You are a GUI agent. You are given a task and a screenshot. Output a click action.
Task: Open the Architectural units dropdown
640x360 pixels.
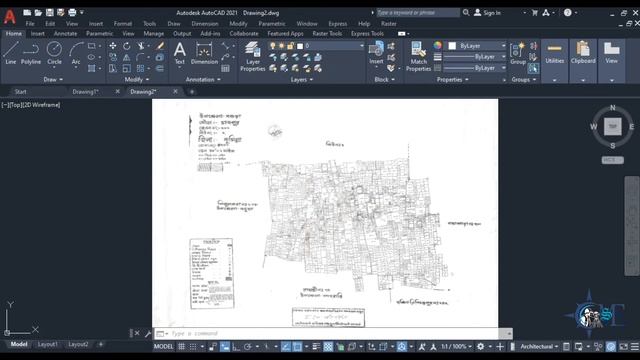coord(539,347)
